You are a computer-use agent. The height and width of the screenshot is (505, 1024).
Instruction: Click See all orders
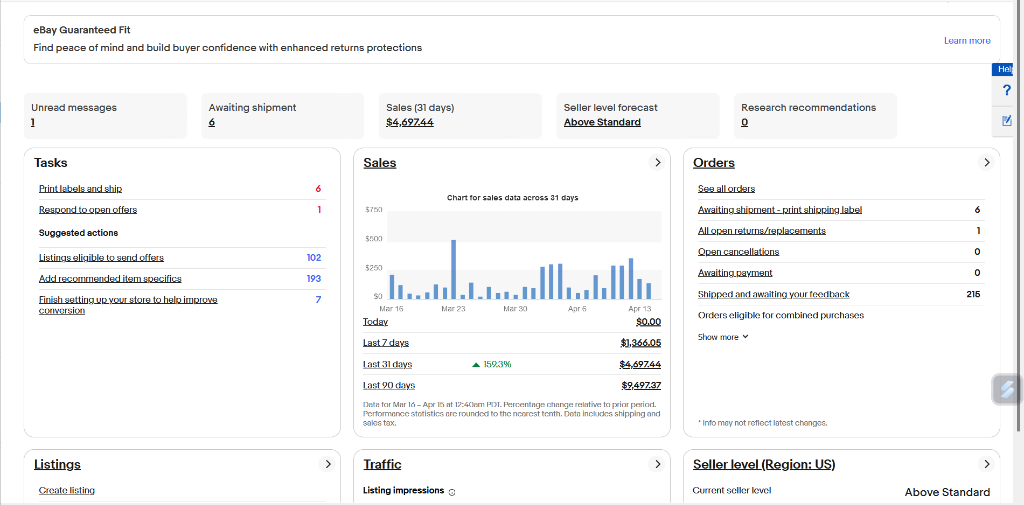click(726, 189)
